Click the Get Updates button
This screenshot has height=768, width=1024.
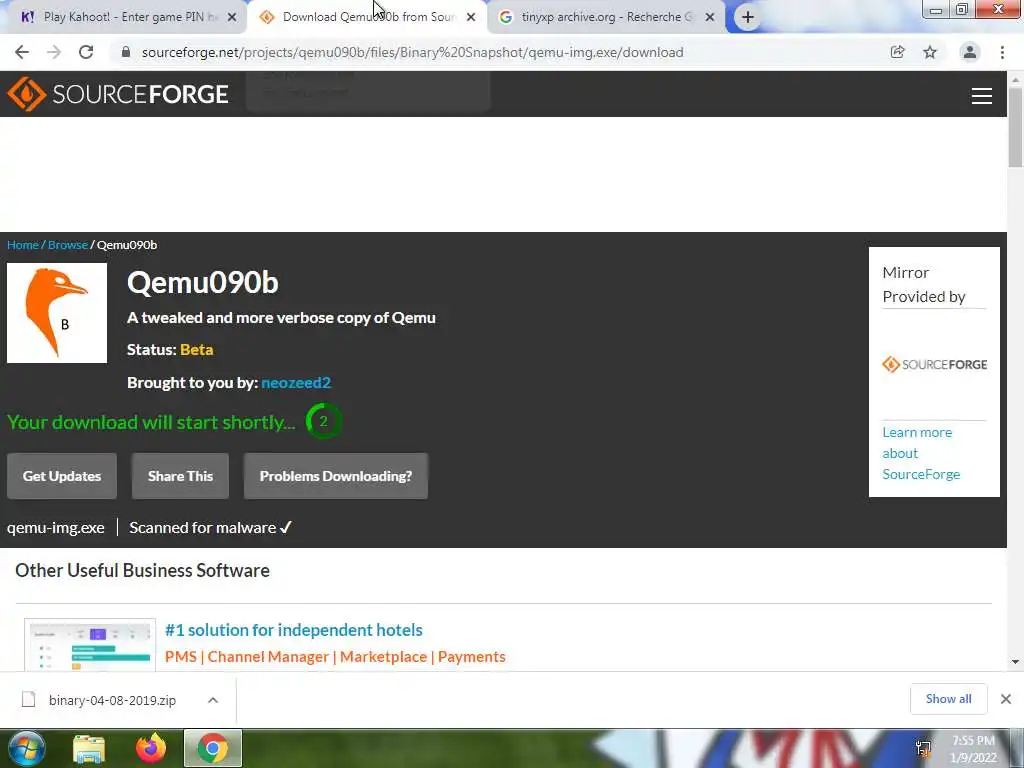coord(62,476)
